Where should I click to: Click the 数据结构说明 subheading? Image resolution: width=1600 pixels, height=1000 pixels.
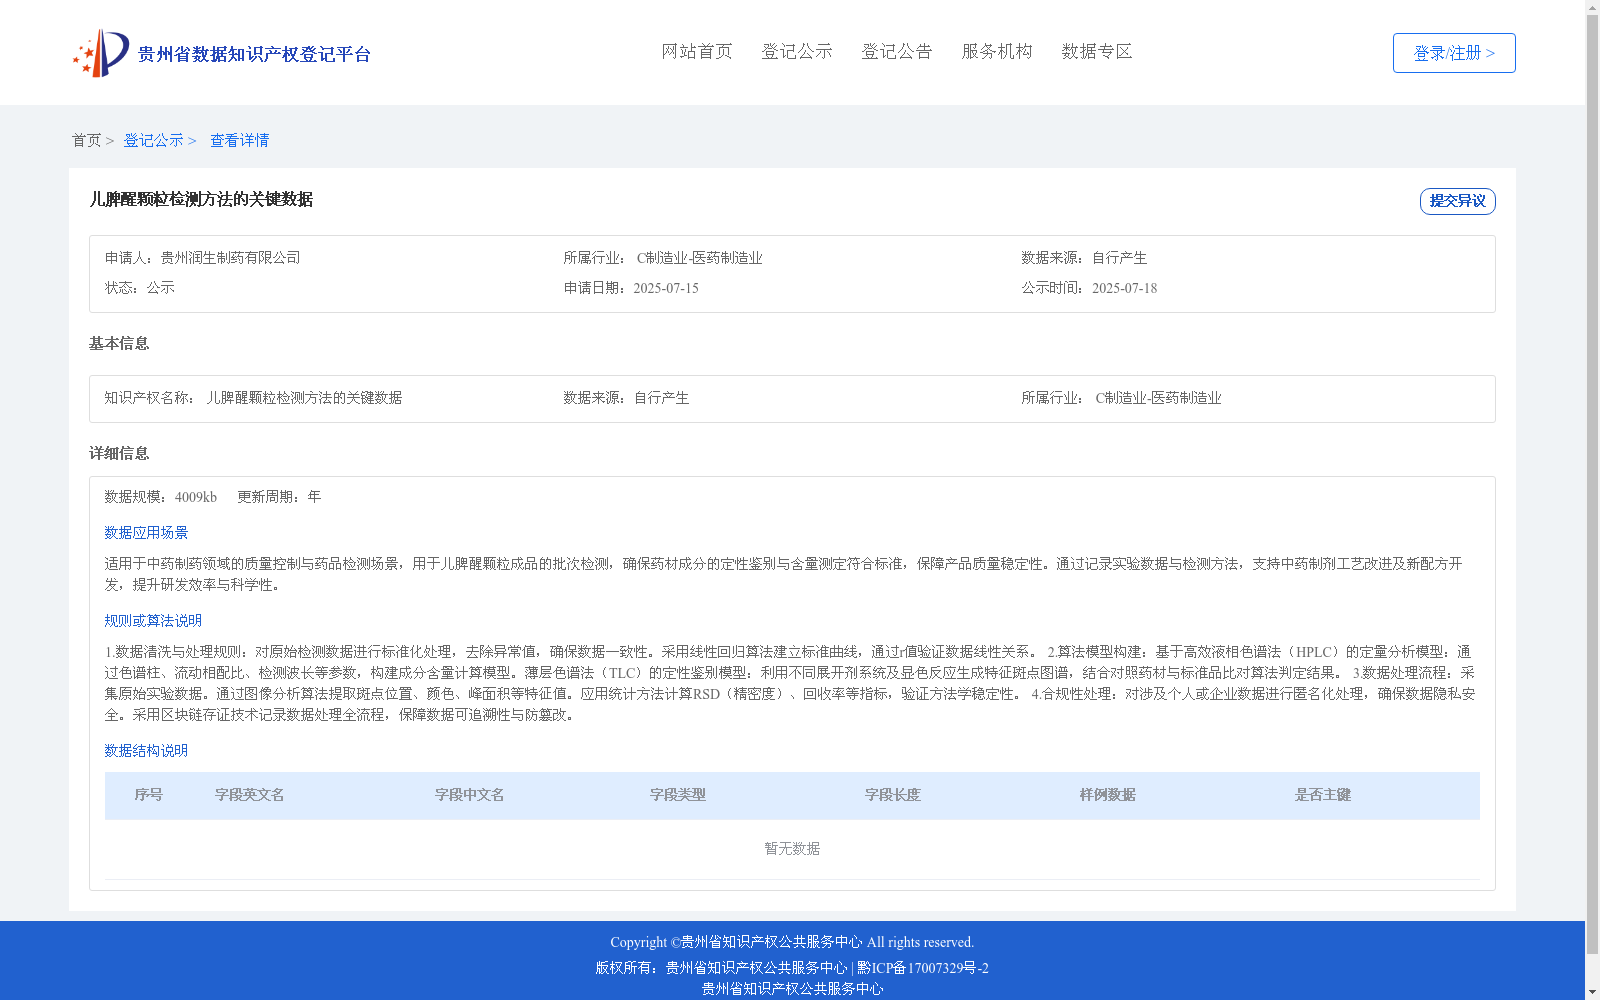click(146, 751)
